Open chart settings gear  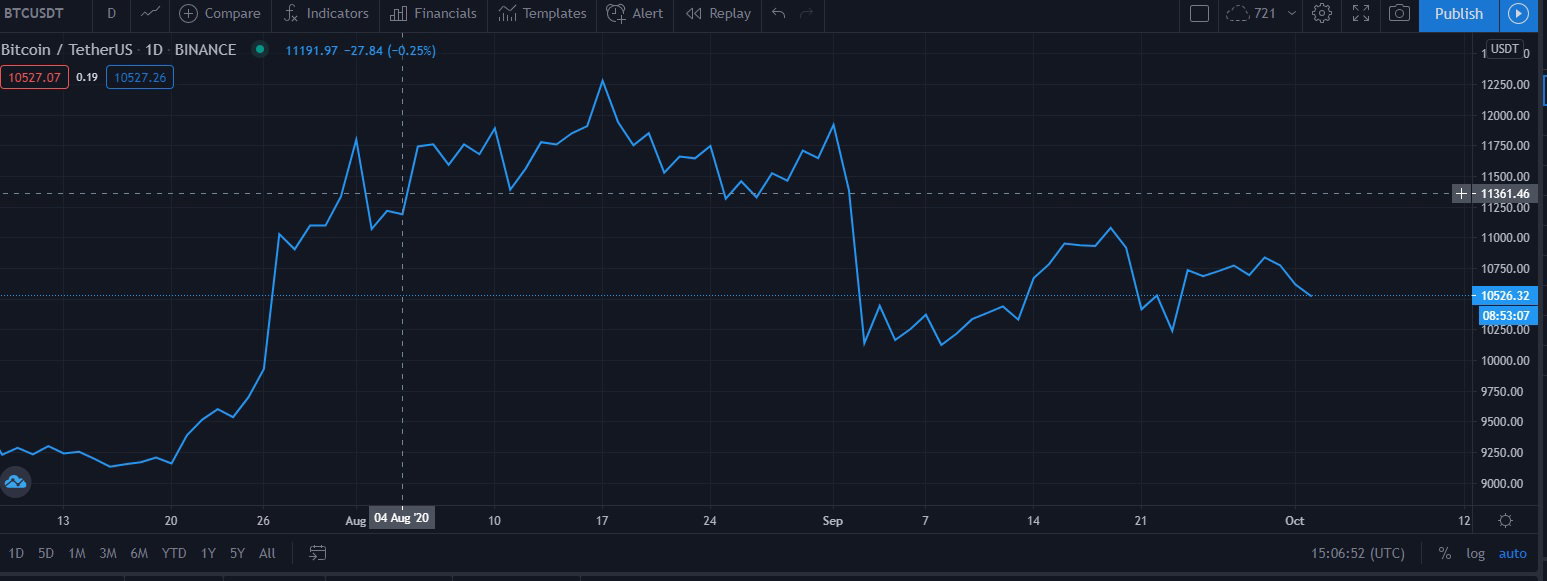[x=1322, y=13]
